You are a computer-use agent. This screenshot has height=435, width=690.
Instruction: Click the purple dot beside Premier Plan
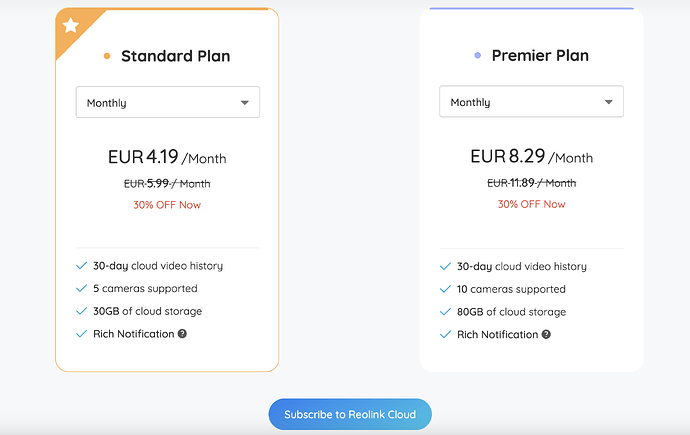[478, 56]
